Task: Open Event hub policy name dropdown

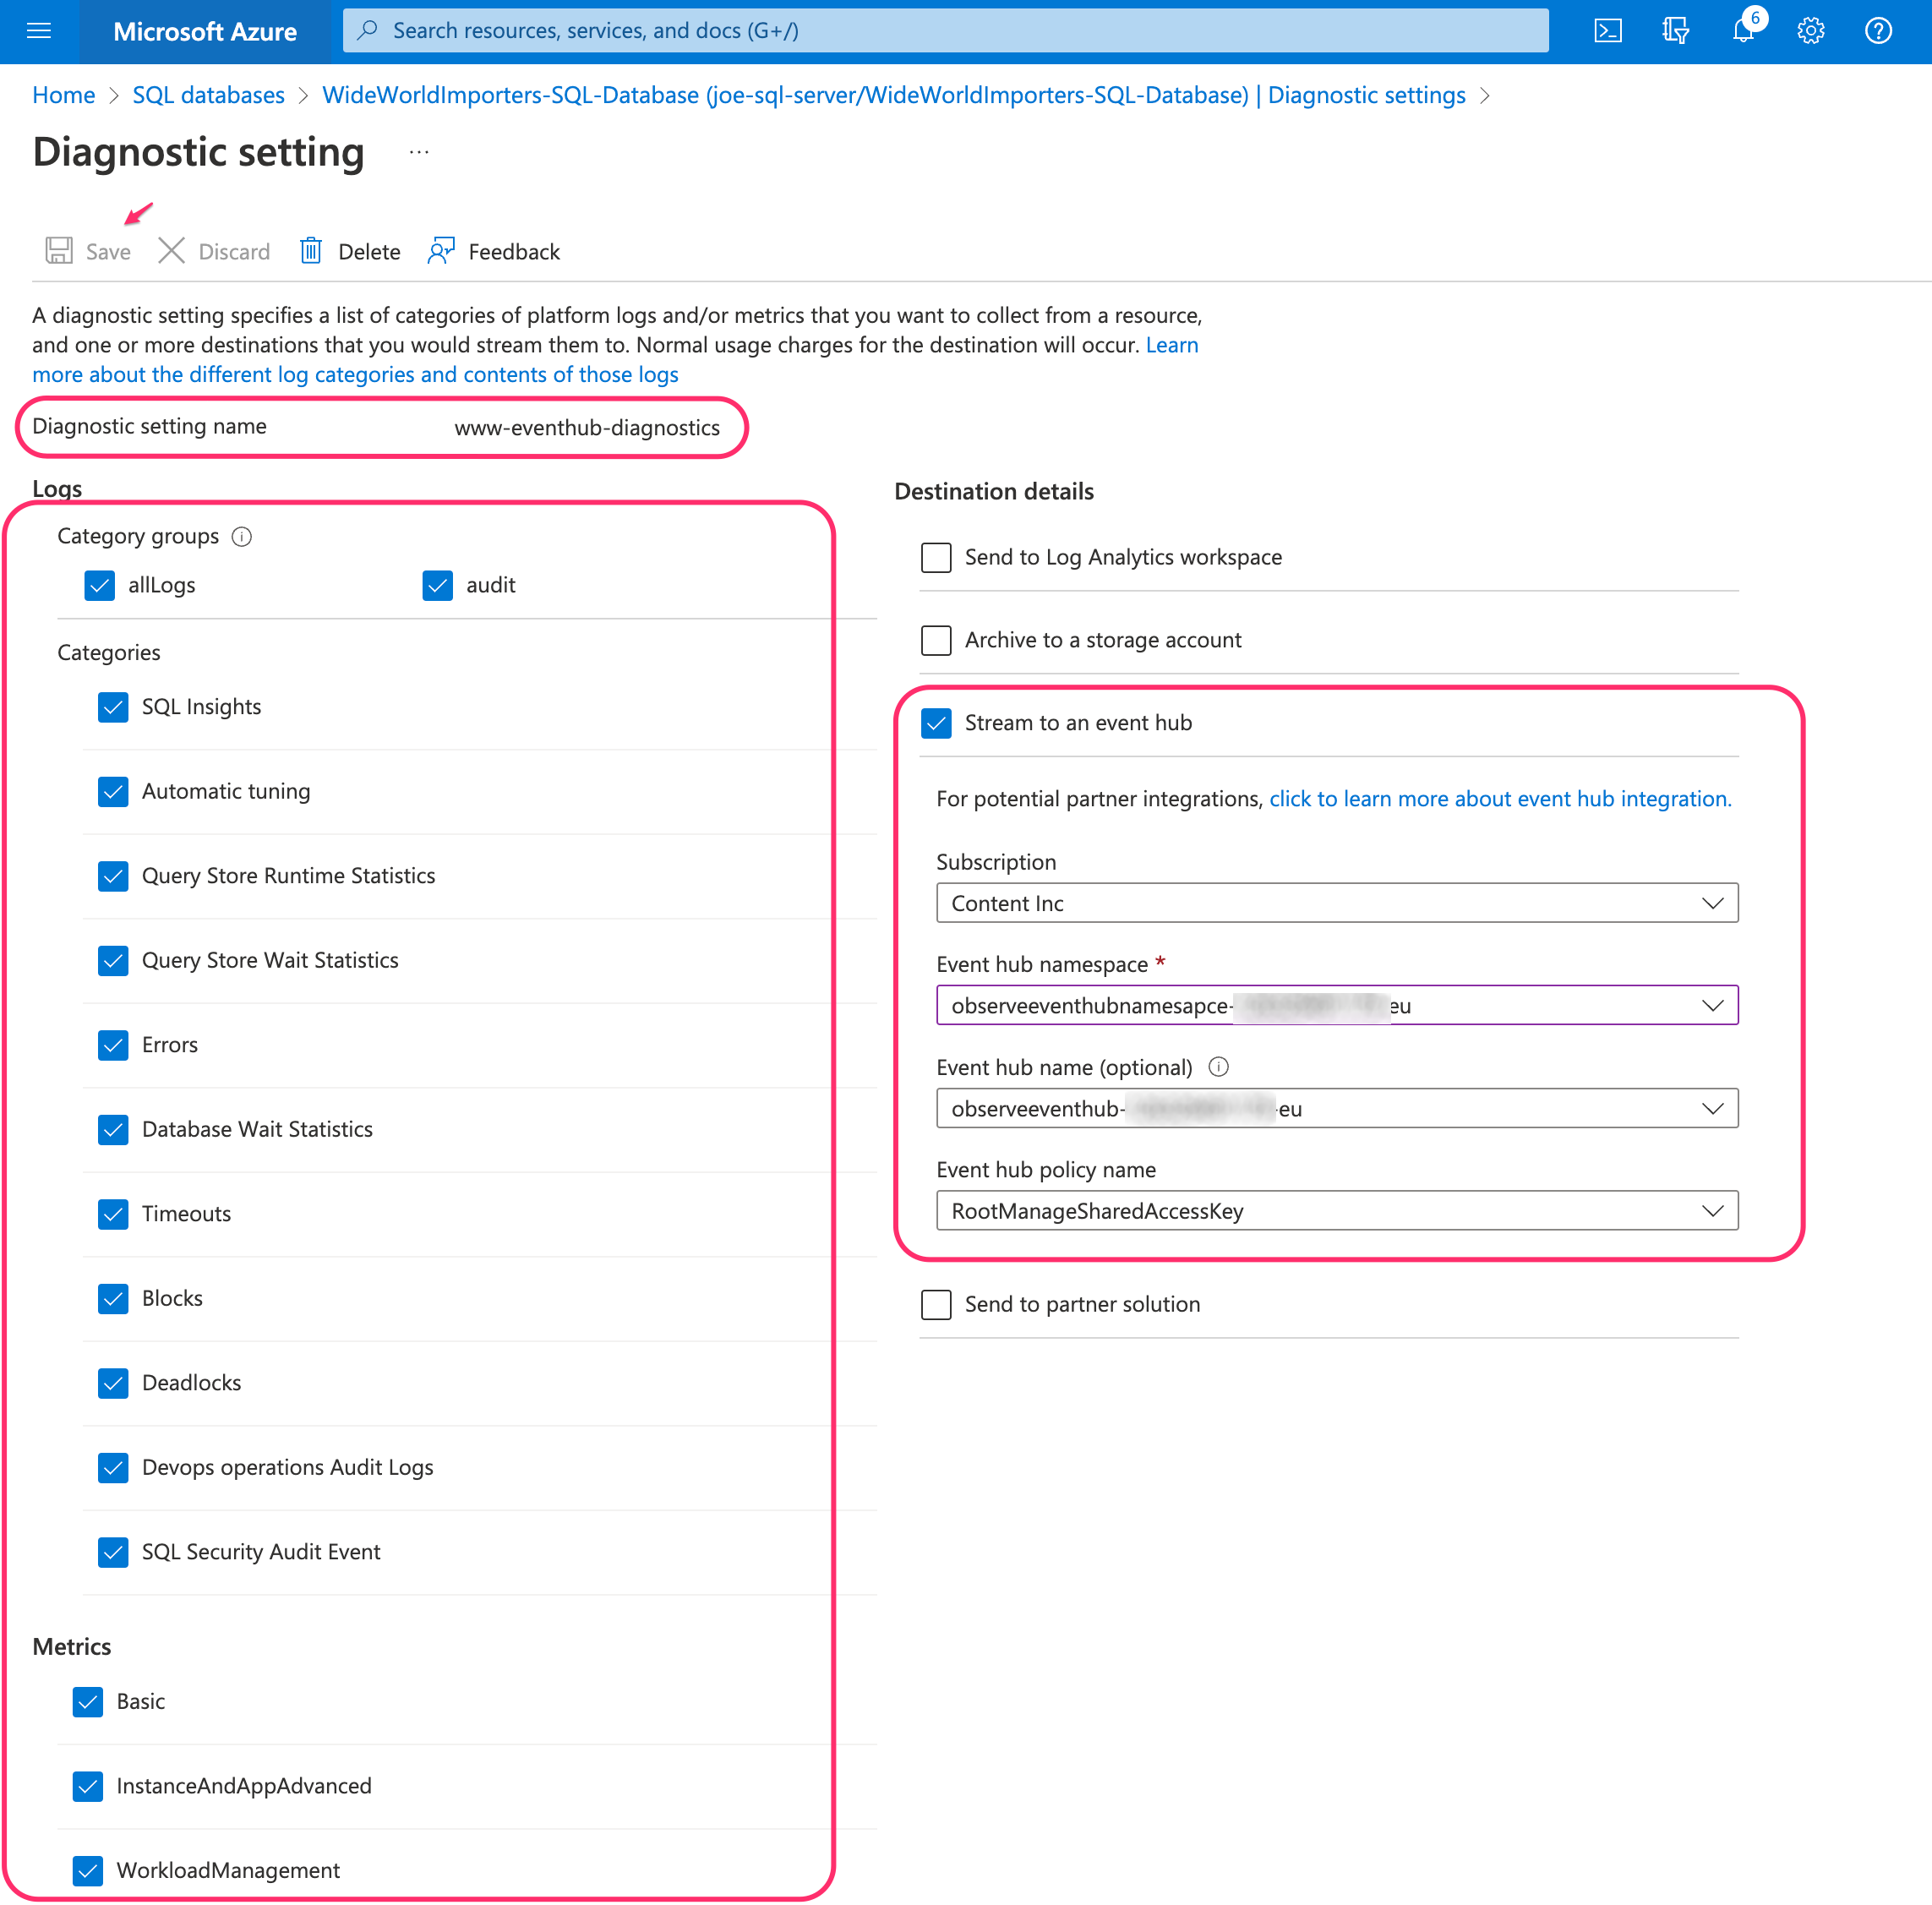Action: (1336, 1210)
